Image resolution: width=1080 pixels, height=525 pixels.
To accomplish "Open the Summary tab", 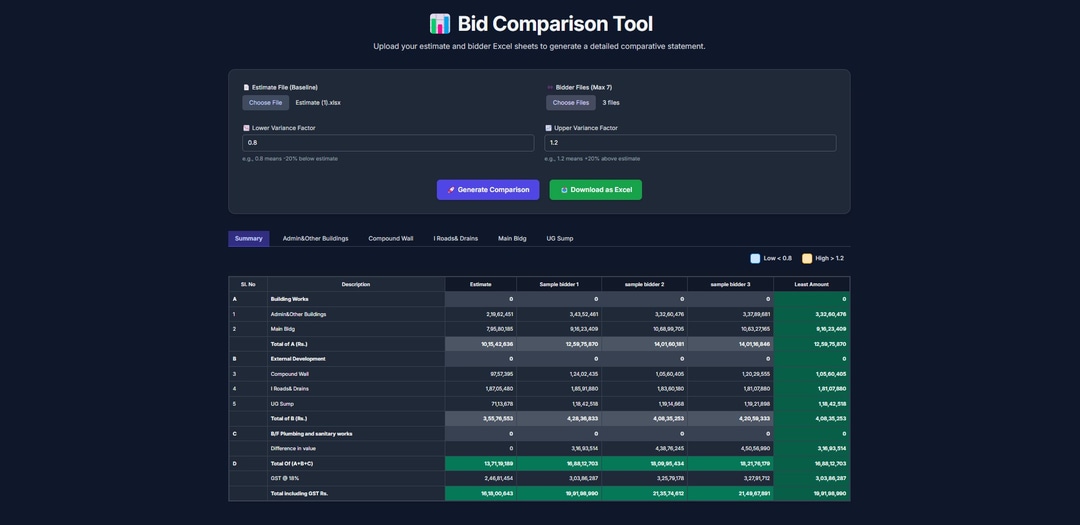I will [249, 238].
